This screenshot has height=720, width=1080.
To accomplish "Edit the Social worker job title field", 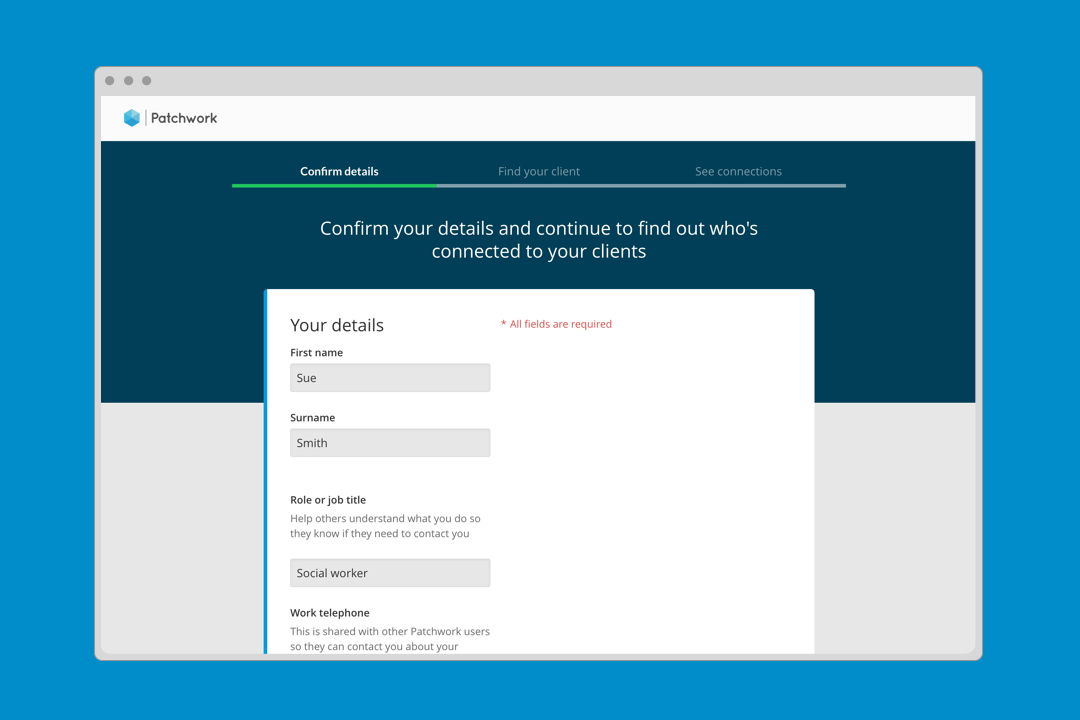I will tap(390, 573).
